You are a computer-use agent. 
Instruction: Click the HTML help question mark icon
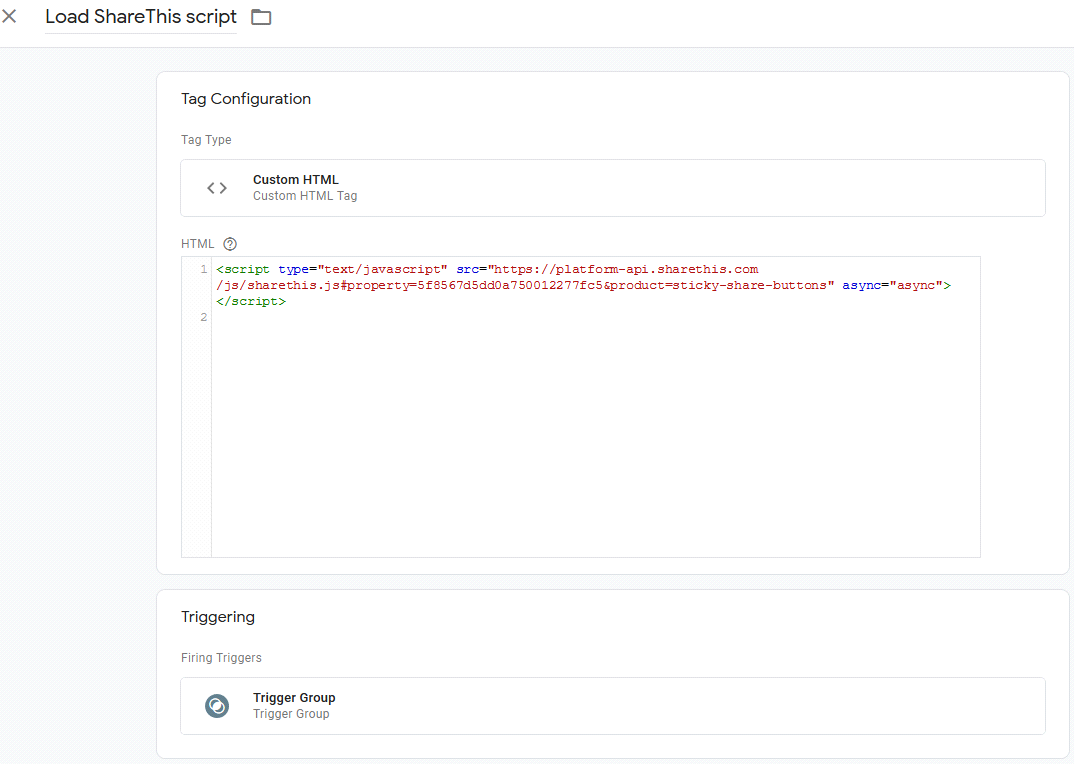pyautogui.click(x=230, y=244)
